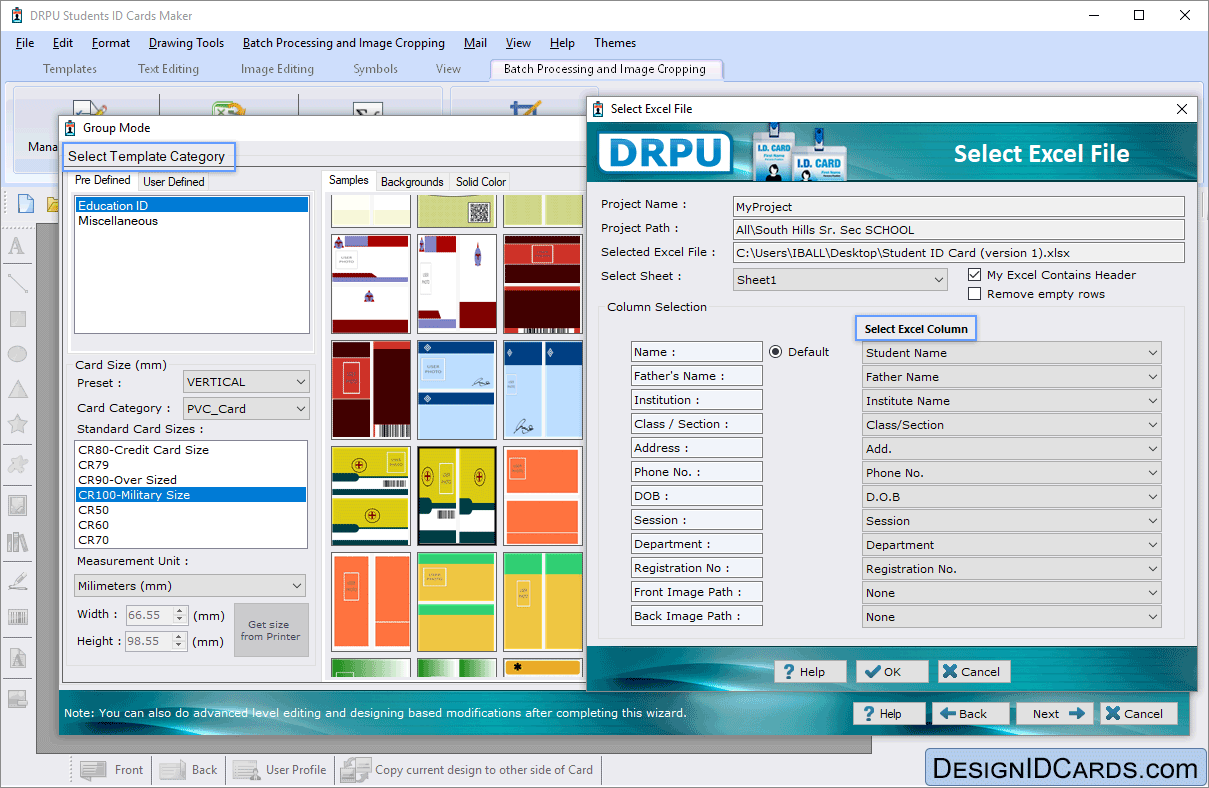Open the Themes menu
This screenshot has width=1209, height=788.
pyautogui.click(x=615, y=43)
